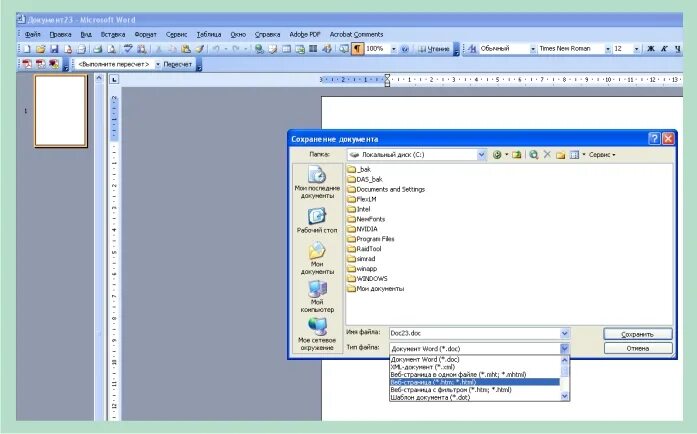Click the Print toolbar icon

97,49
